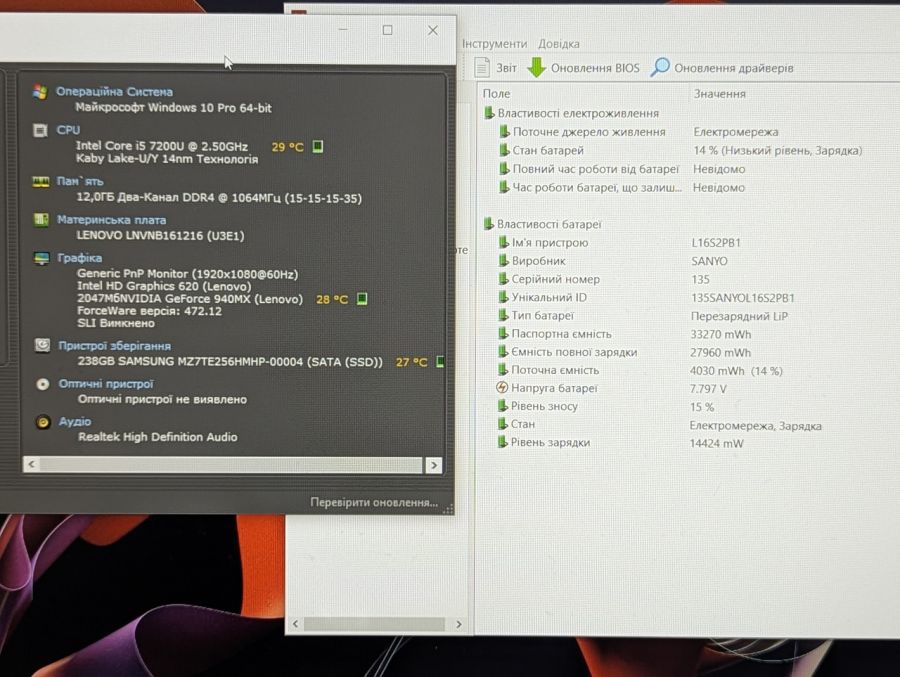Click the icon beside Властивості батареї header
The image size is (900, 677).
pyautogui.click(x=488, y=223)
